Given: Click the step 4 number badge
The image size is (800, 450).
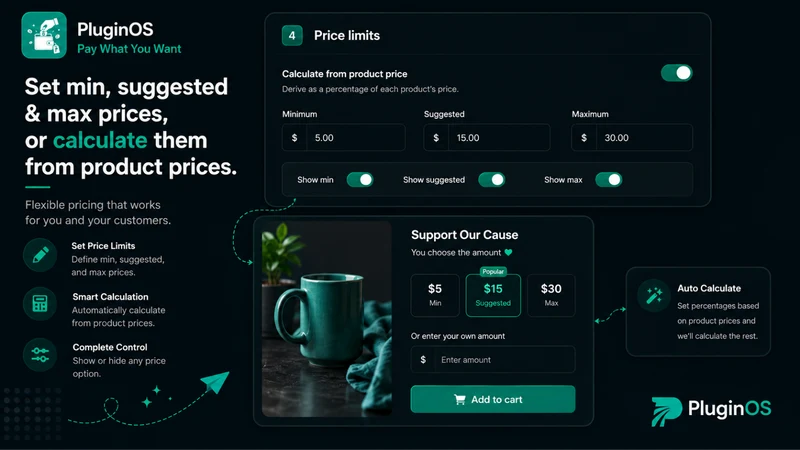Looking at the screenshot, I should tap(292, 36).
